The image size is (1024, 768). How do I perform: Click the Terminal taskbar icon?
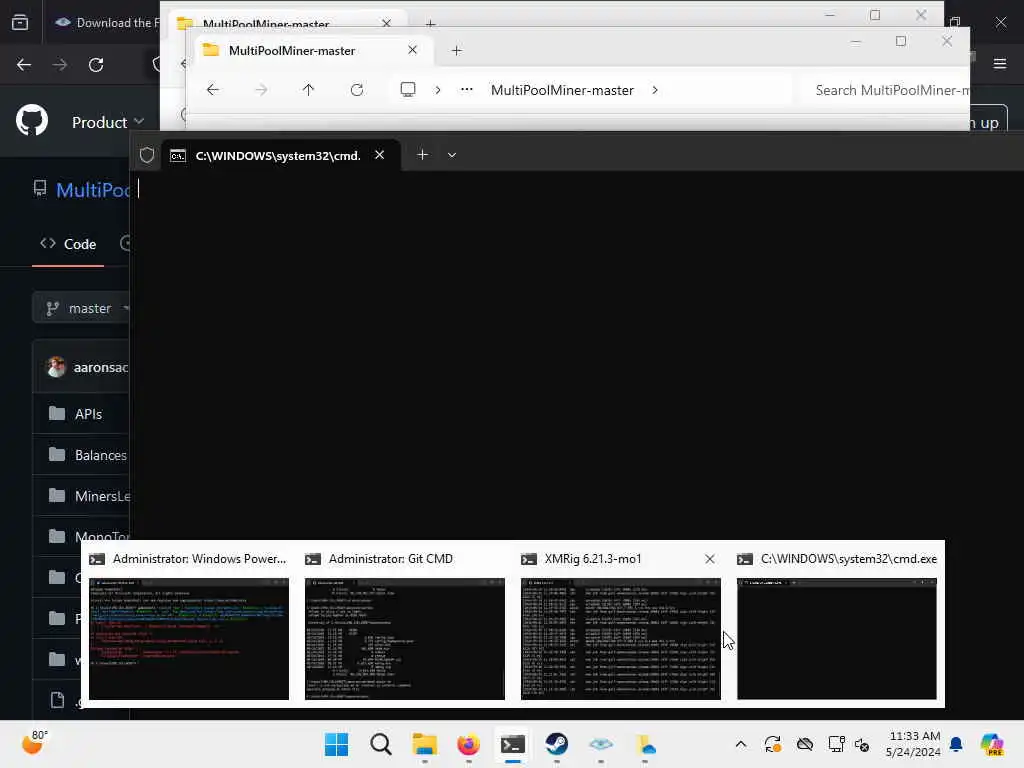[513, 744]
